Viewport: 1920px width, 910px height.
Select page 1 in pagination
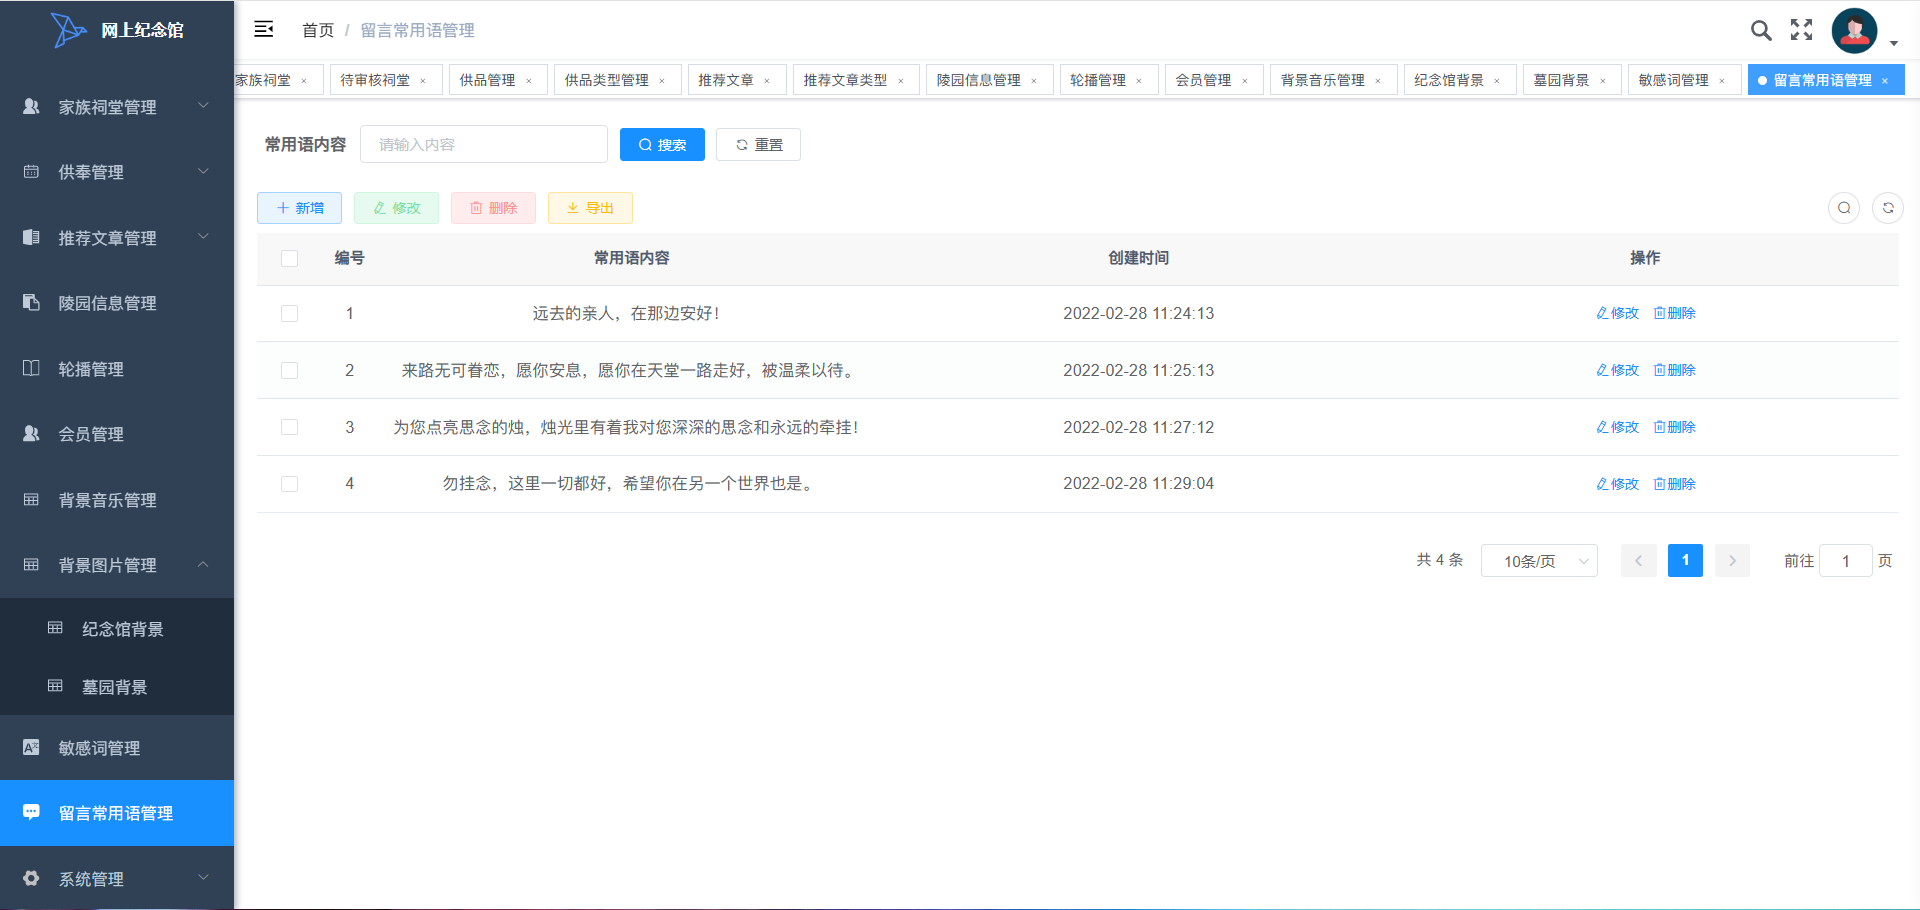tap(1685, 561)
